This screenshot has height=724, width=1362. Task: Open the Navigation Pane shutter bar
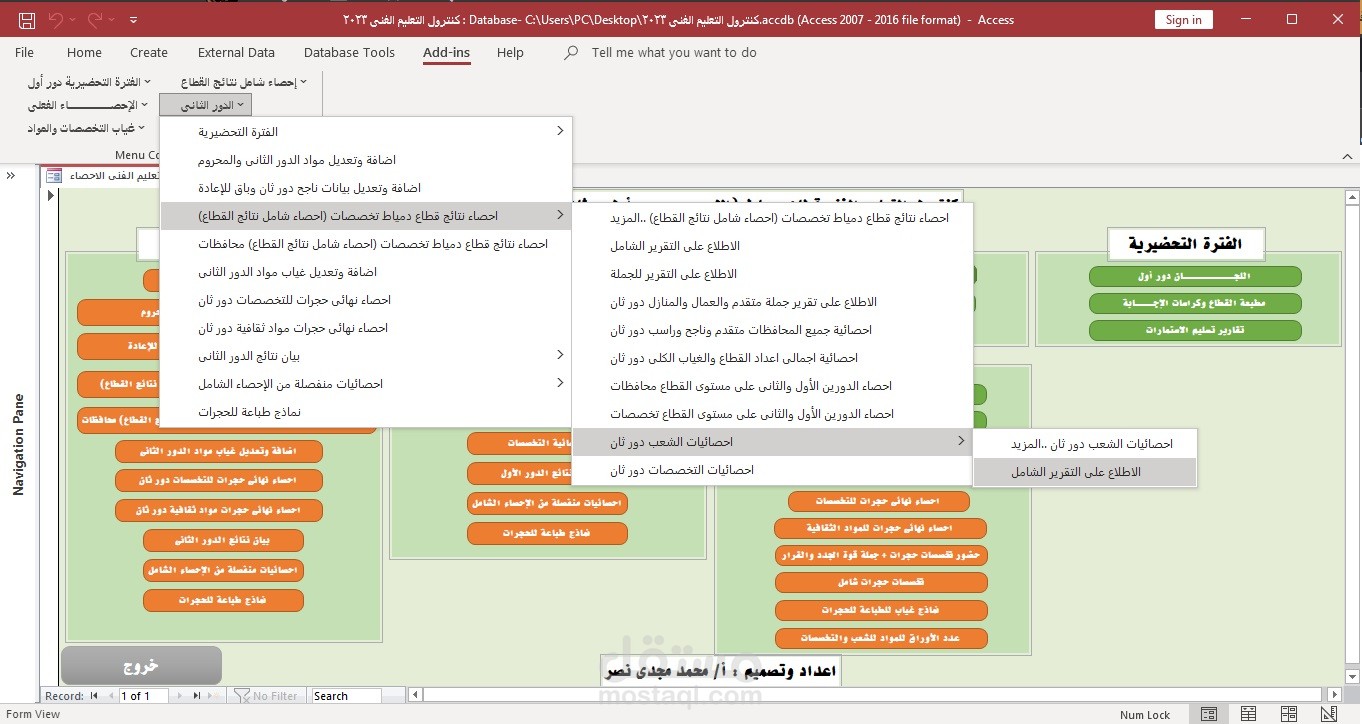click(x=10, y=174)
